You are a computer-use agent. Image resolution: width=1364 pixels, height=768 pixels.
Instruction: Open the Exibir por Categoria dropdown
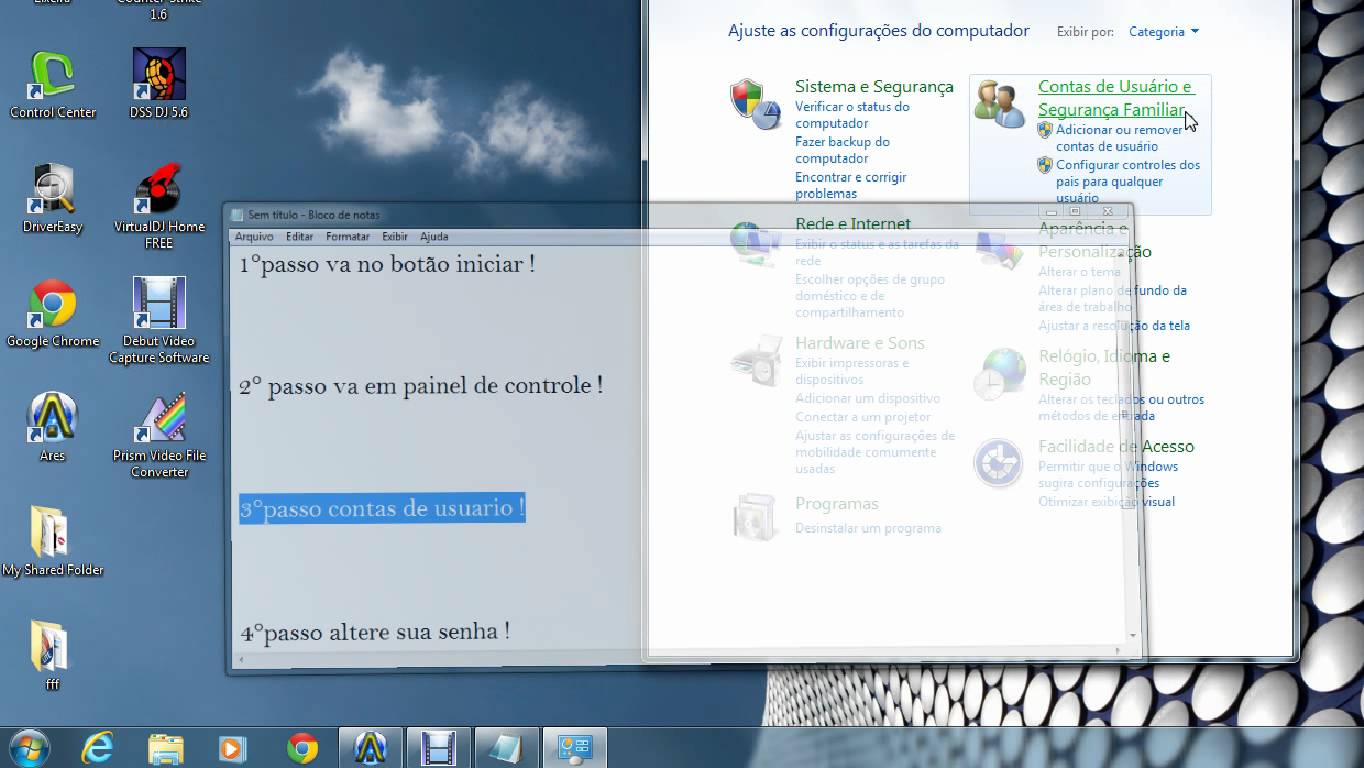pyautogui.click(x=1164, y=32)
